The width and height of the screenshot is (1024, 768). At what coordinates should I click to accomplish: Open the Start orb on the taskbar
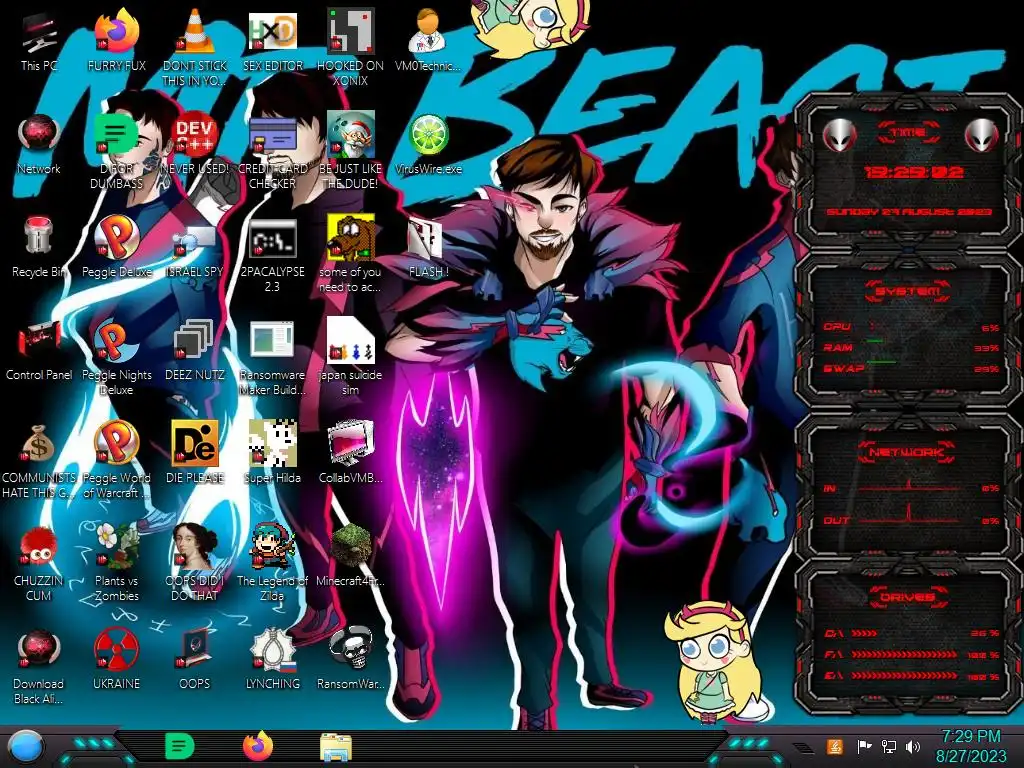coord(25,747)
